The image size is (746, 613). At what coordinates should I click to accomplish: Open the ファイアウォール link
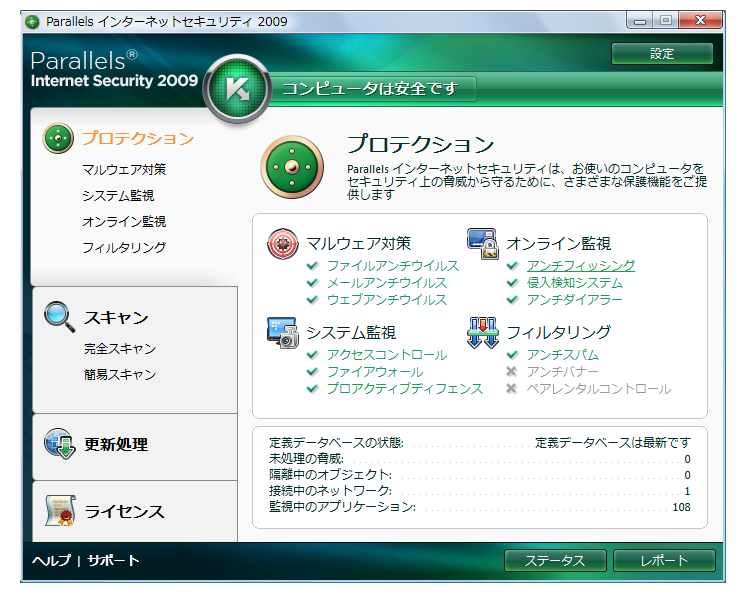pyautogui.click(x=375, y=372)
